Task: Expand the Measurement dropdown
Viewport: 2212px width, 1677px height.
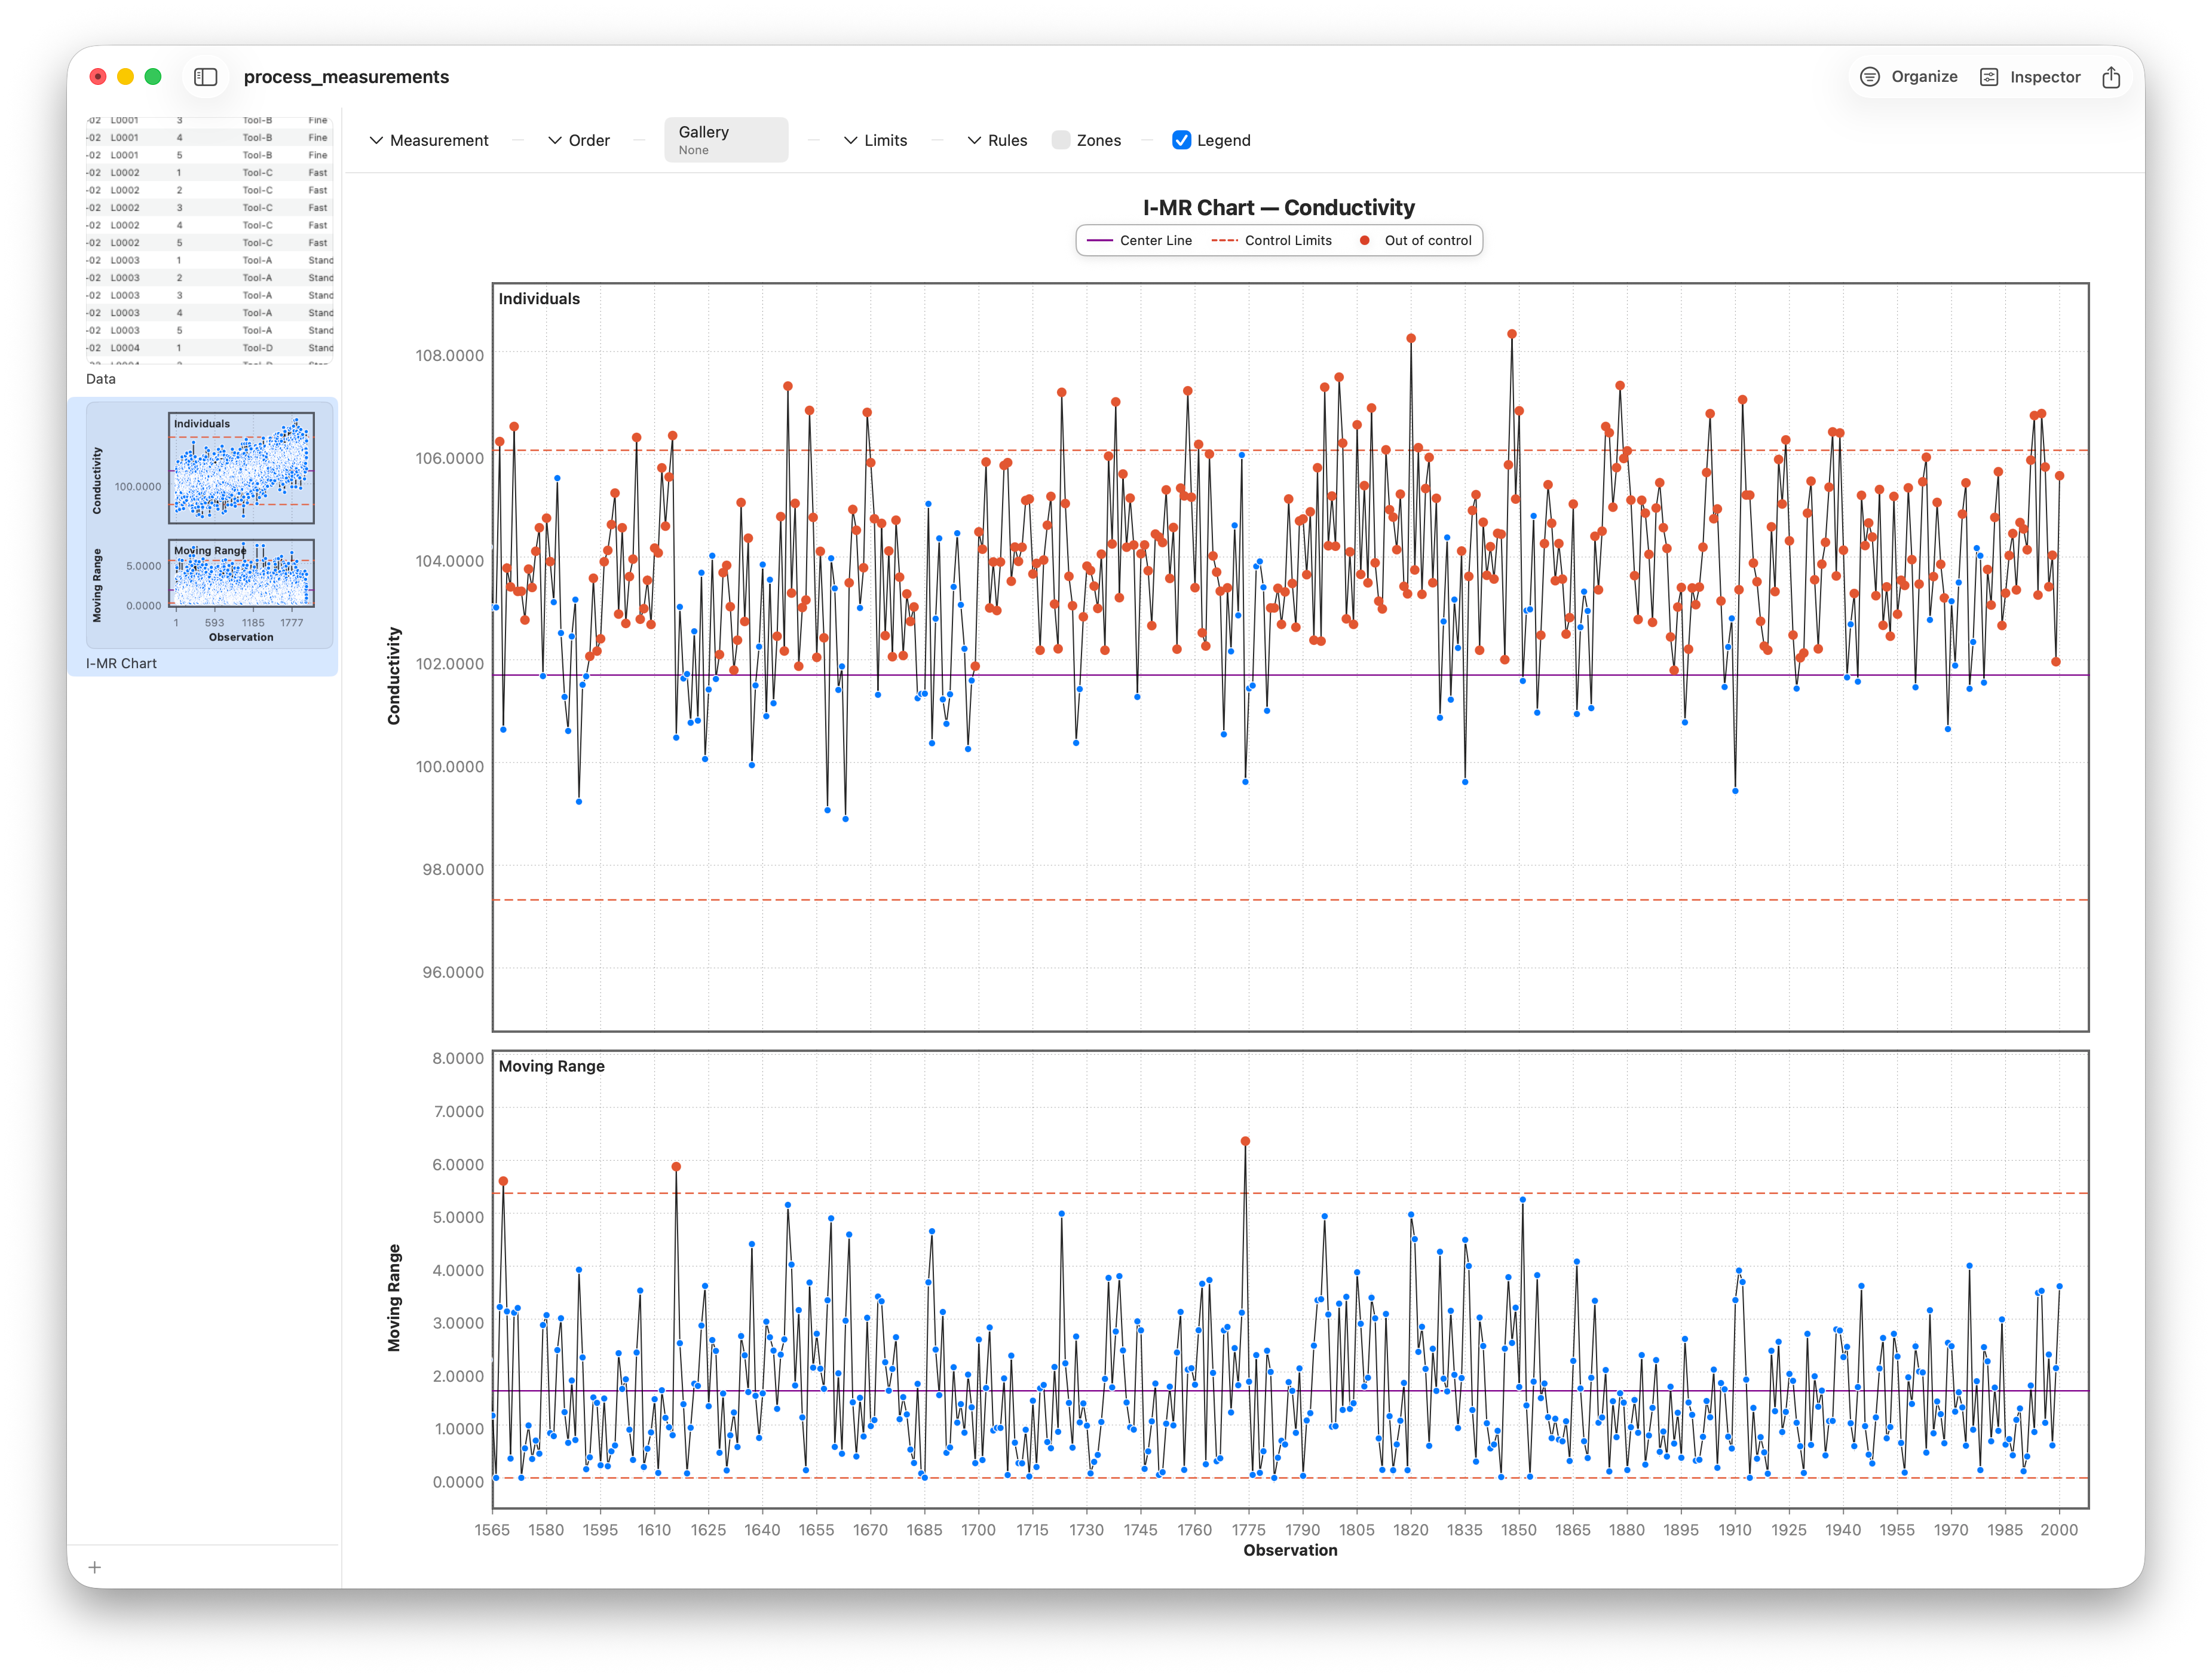Action: tap(429, 140)
